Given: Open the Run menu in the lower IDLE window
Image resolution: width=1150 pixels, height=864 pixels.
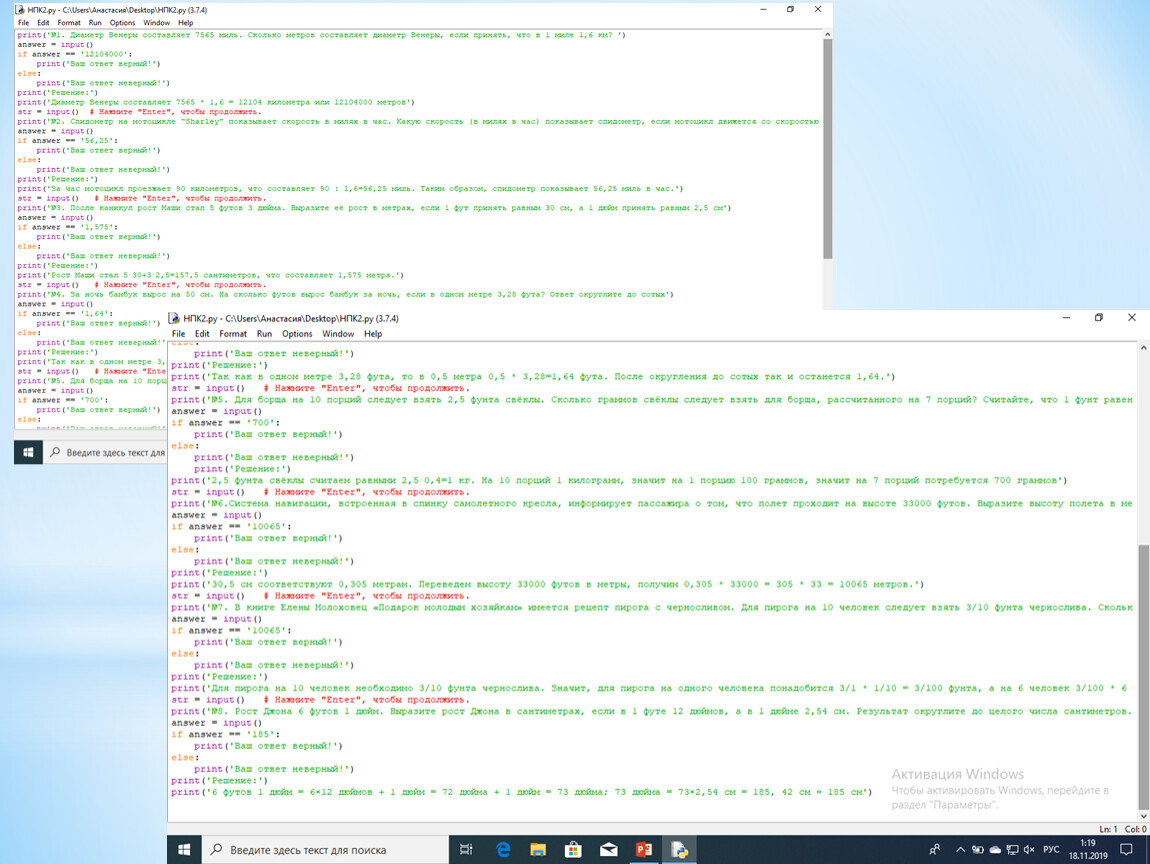Looking at the screenshot, I should pos(264,334).
